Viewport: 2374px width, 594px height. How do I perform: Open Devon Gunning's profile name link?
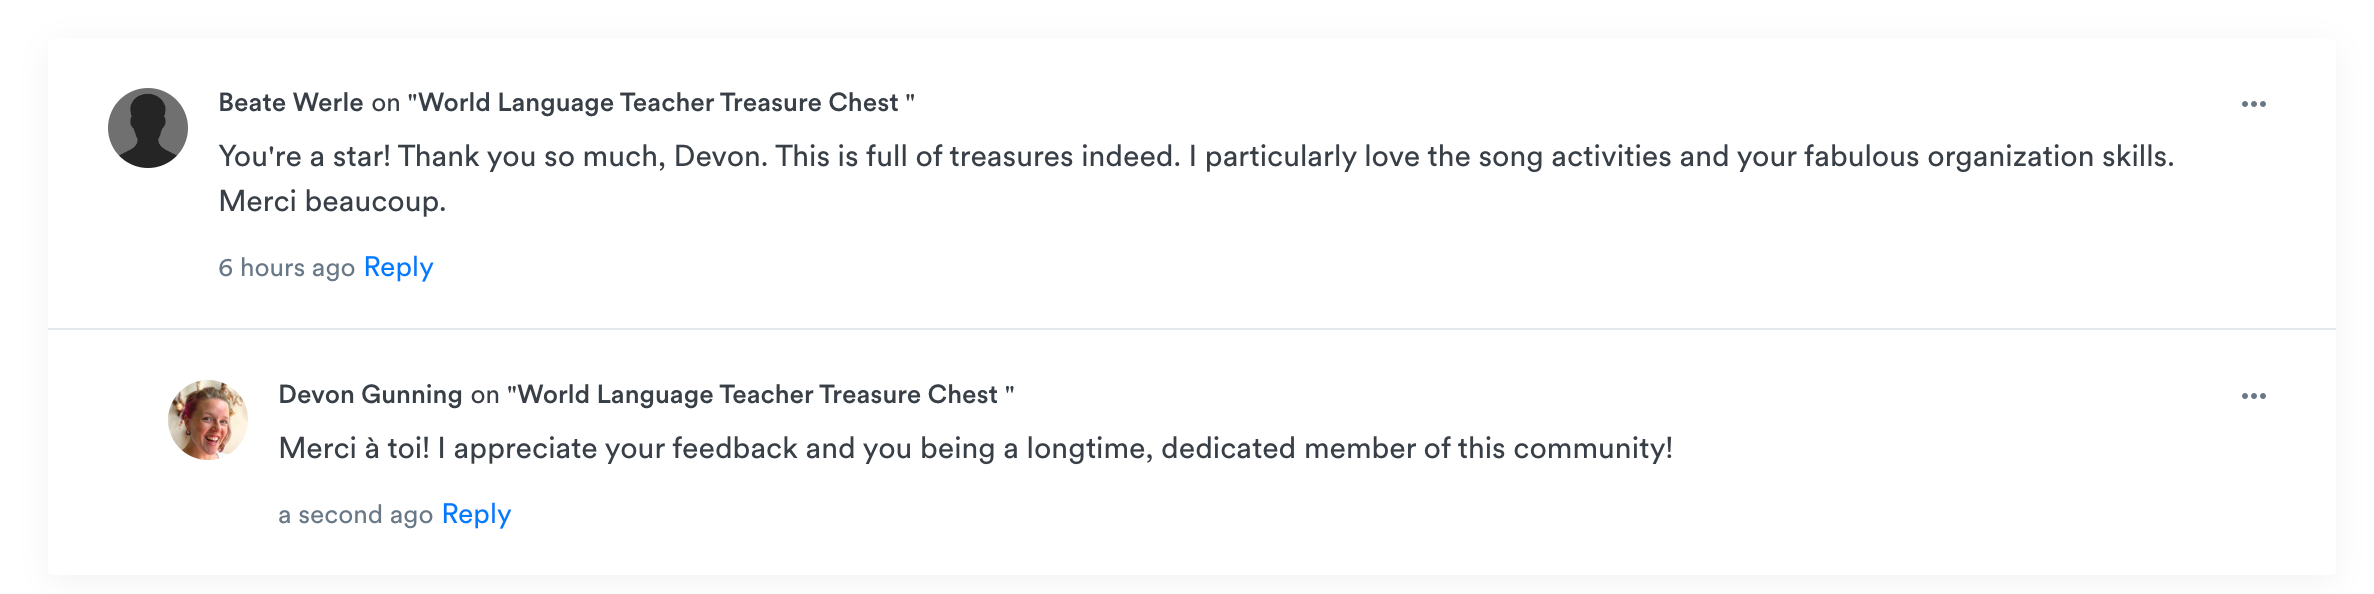point(370,395)
